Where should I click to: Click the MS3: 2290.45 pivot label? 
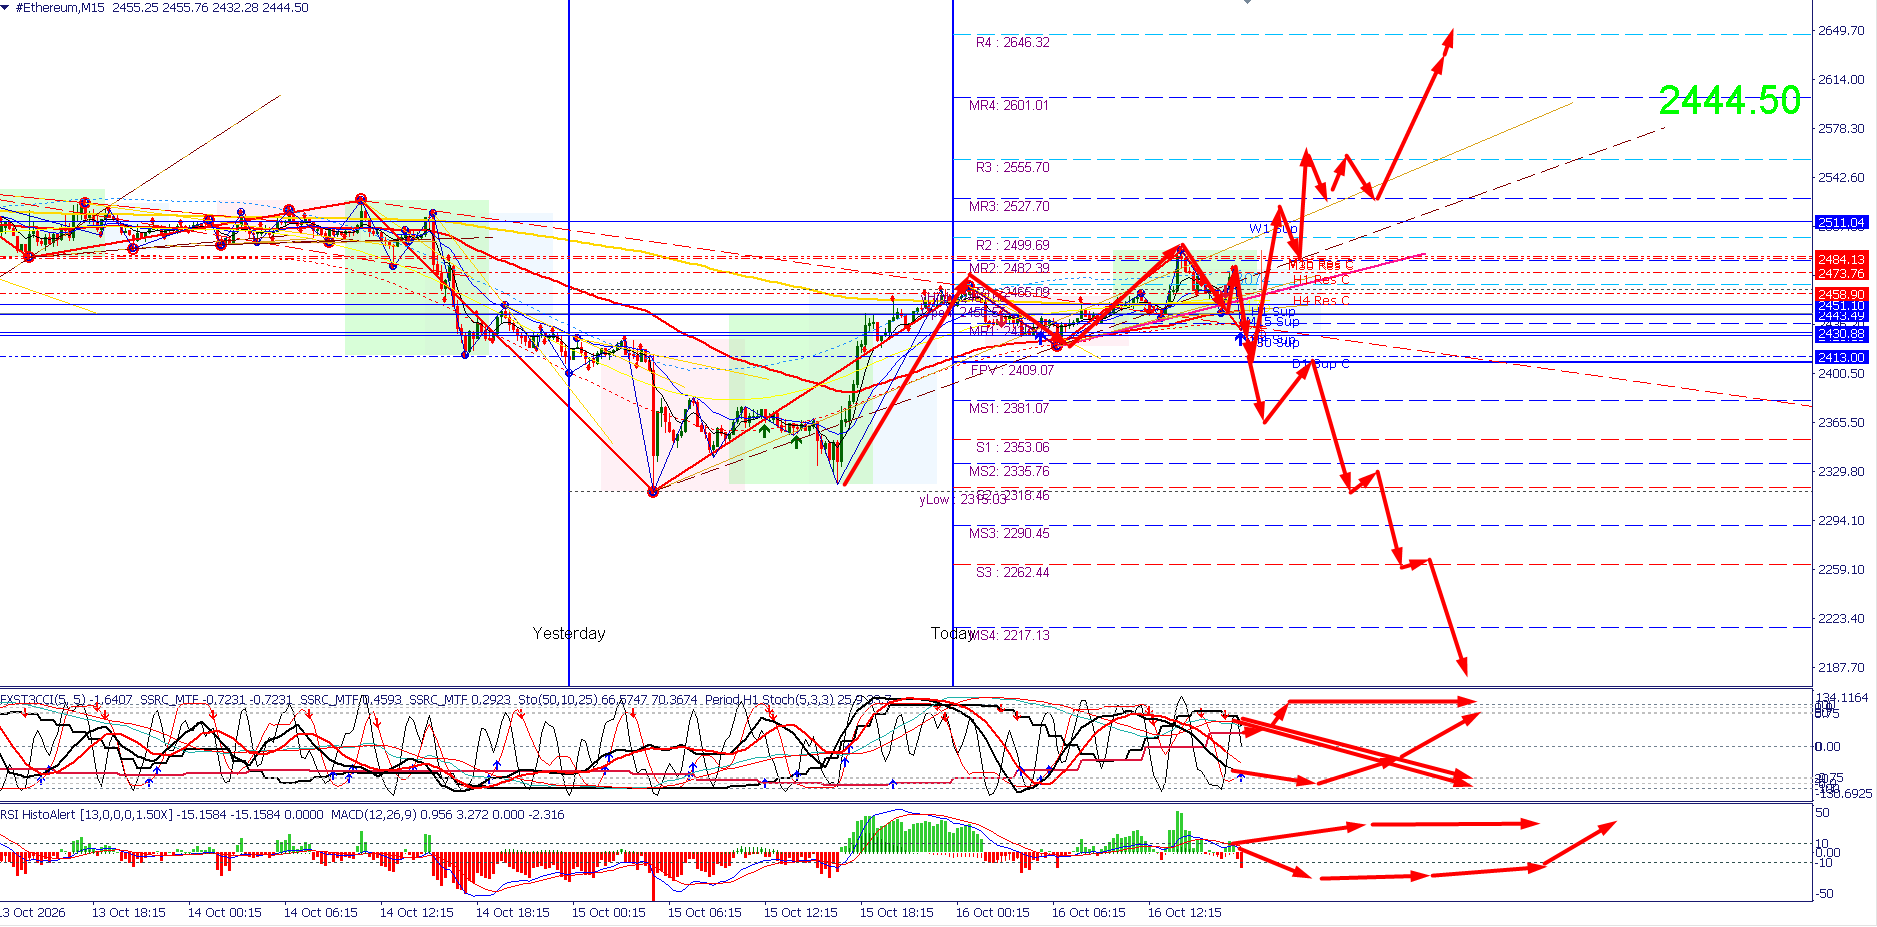(1009, 533)
